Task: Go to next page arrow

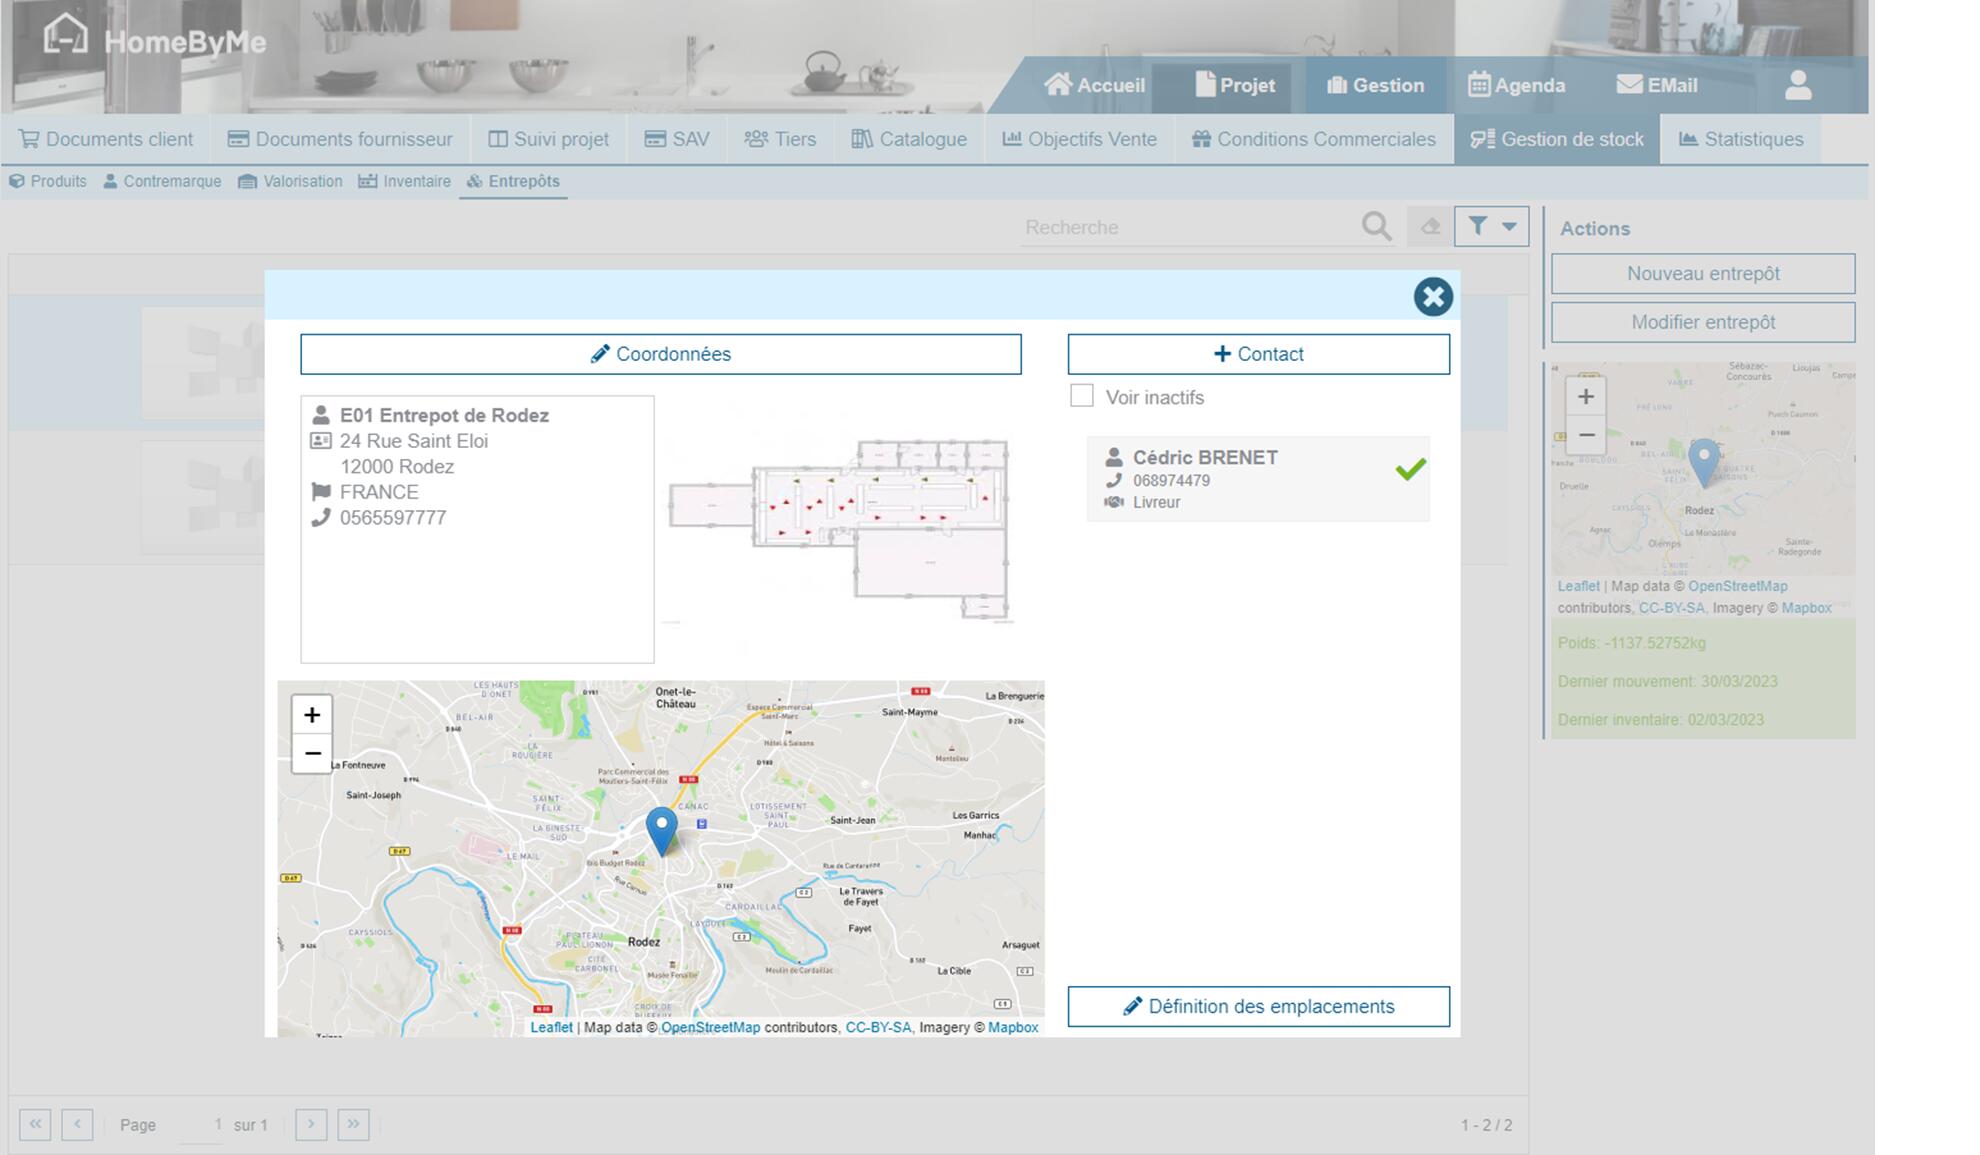Action: [311, 1124]
